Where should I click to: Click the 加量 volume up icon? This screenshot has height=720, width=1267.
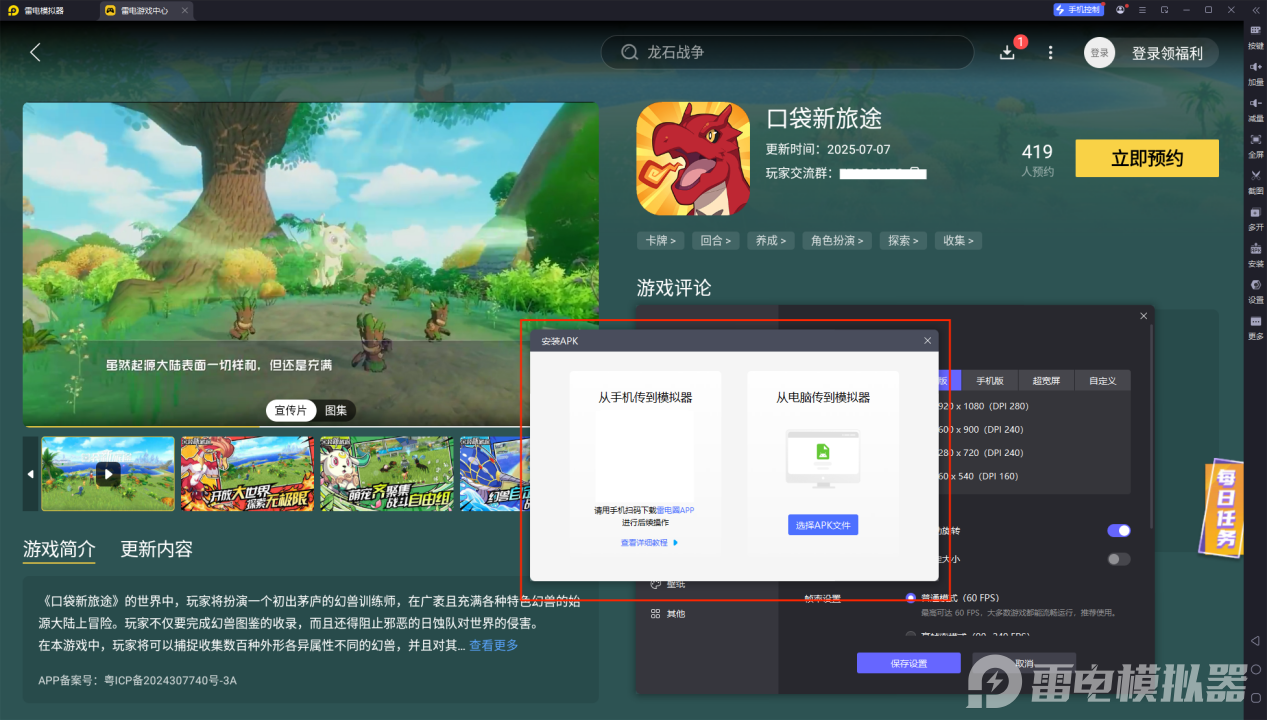click(1256, 67)
